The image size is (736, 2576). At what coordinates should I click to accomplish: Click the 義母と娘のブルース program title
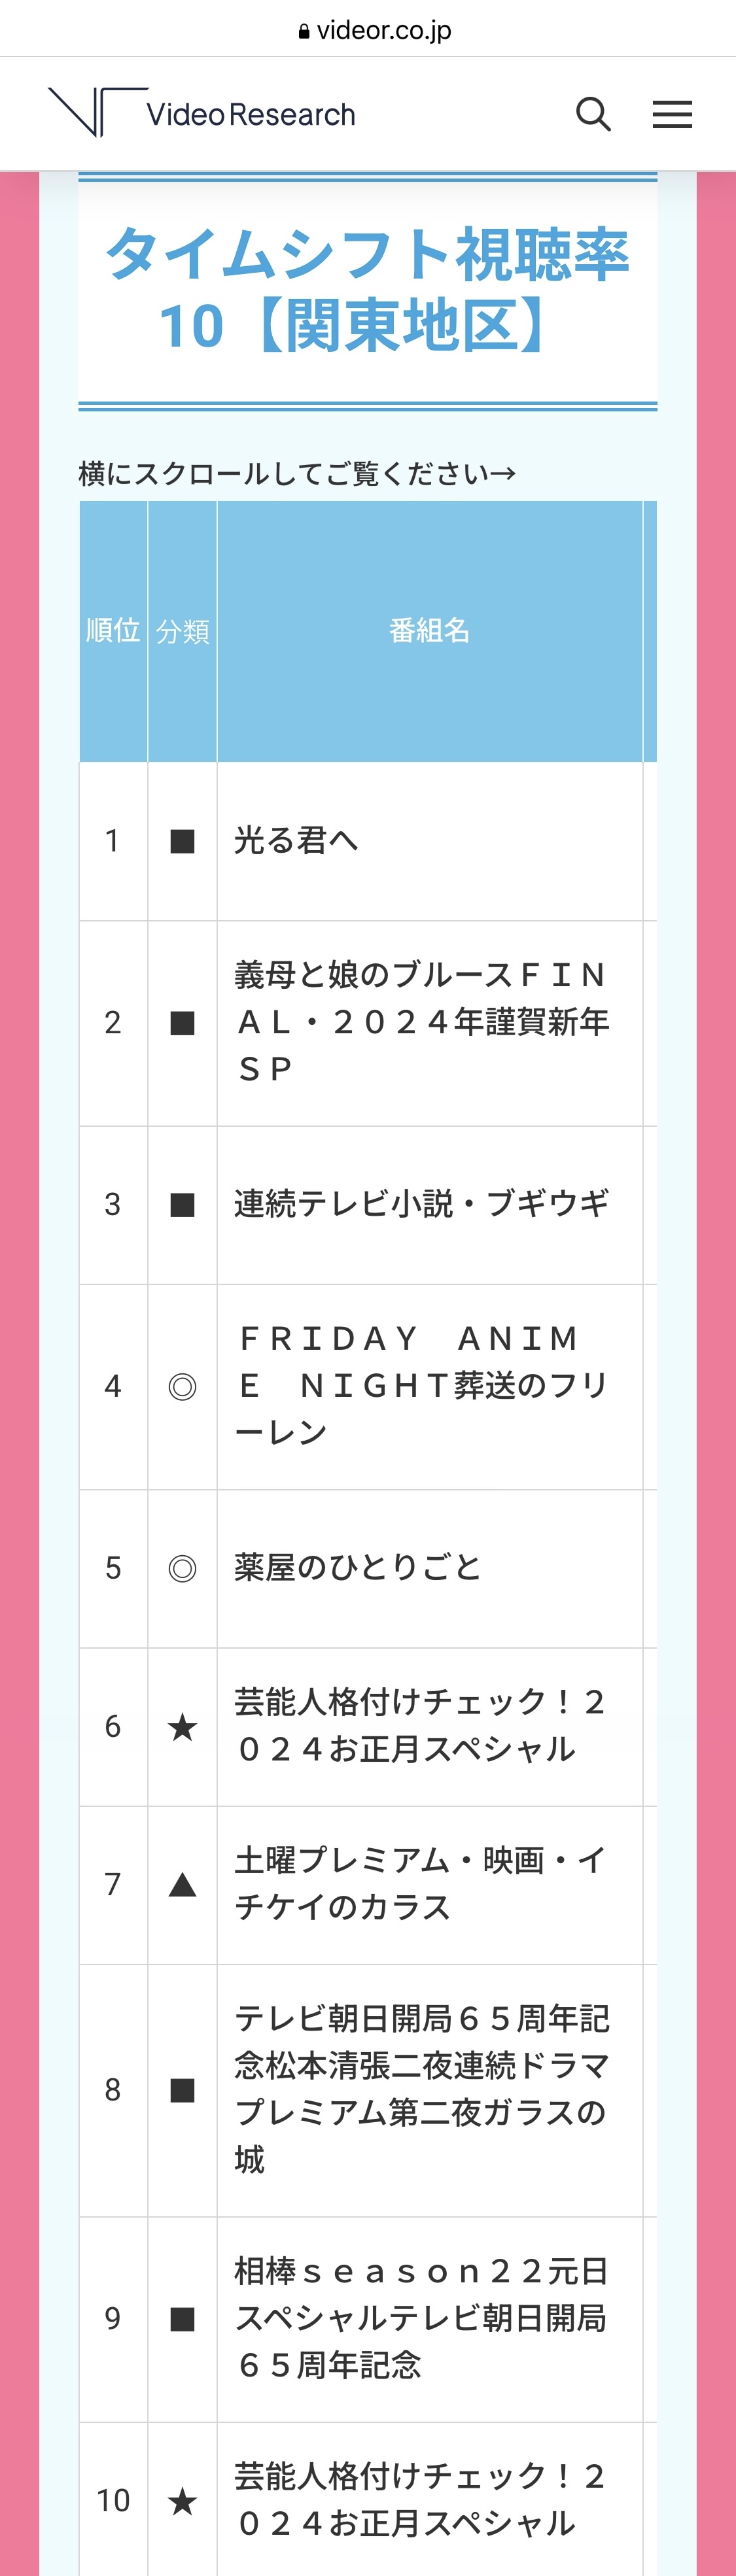tap(421, 1022)
